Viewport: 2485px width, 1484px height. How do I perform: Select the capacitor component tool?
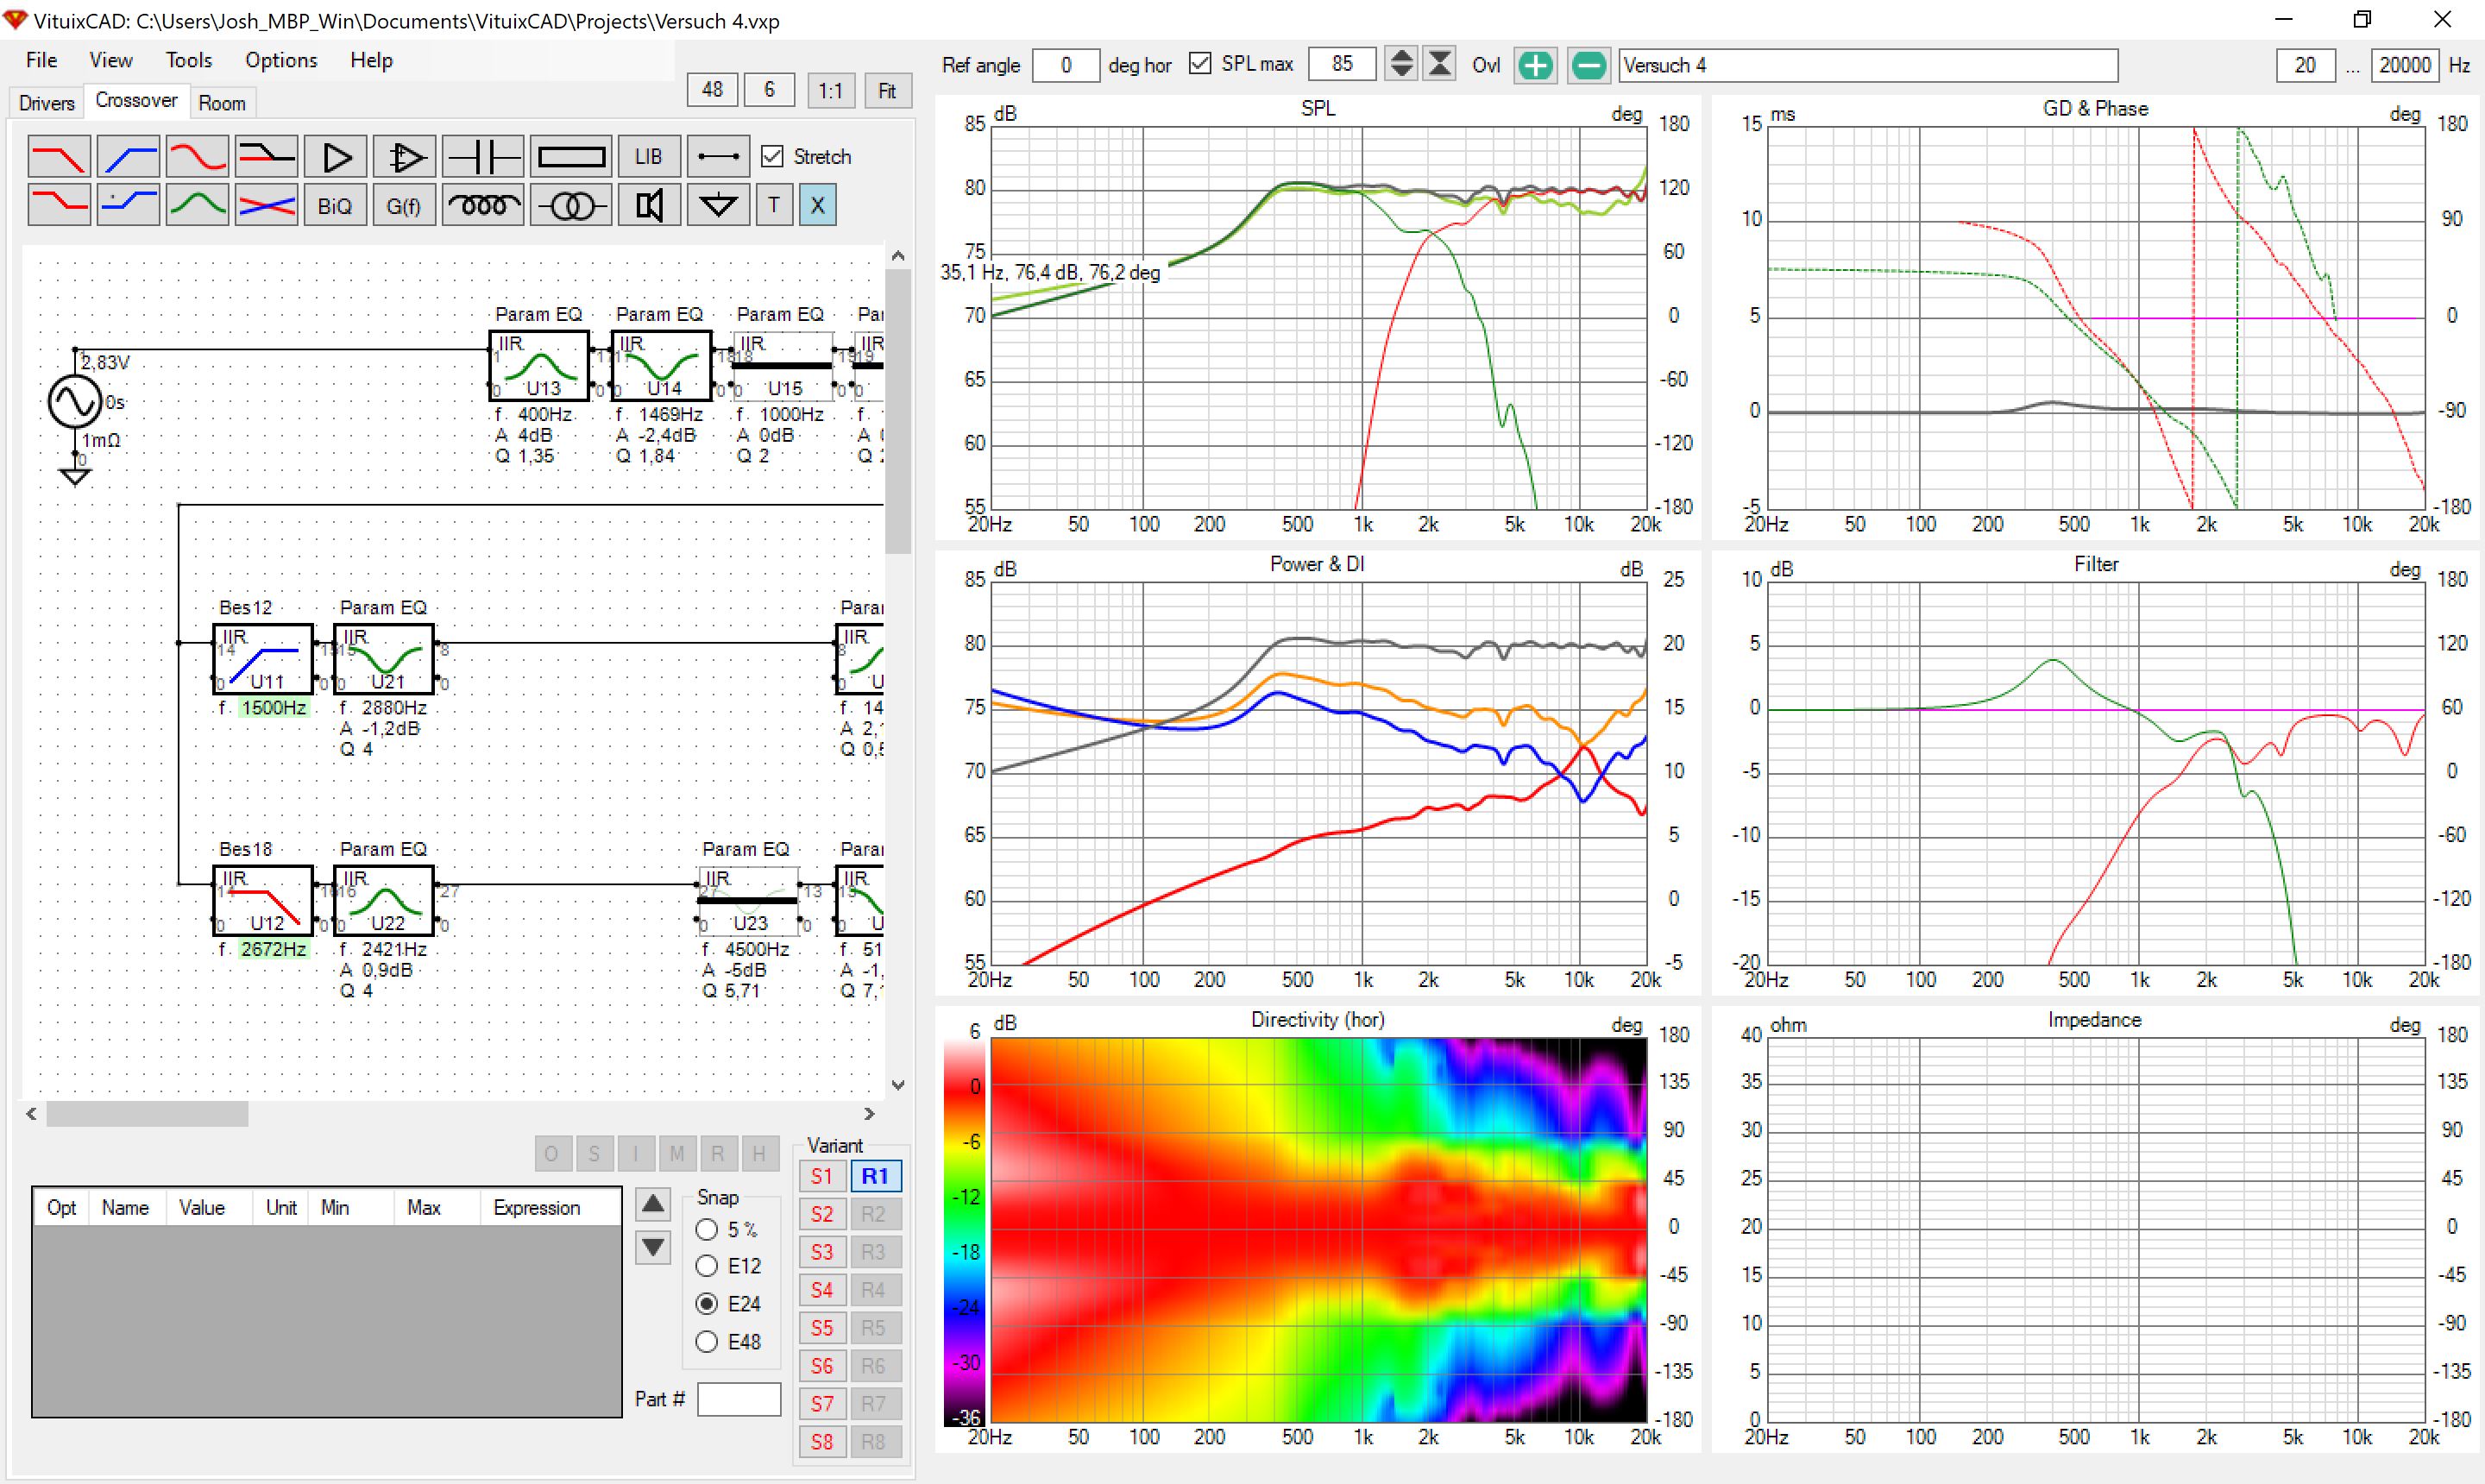483,157
